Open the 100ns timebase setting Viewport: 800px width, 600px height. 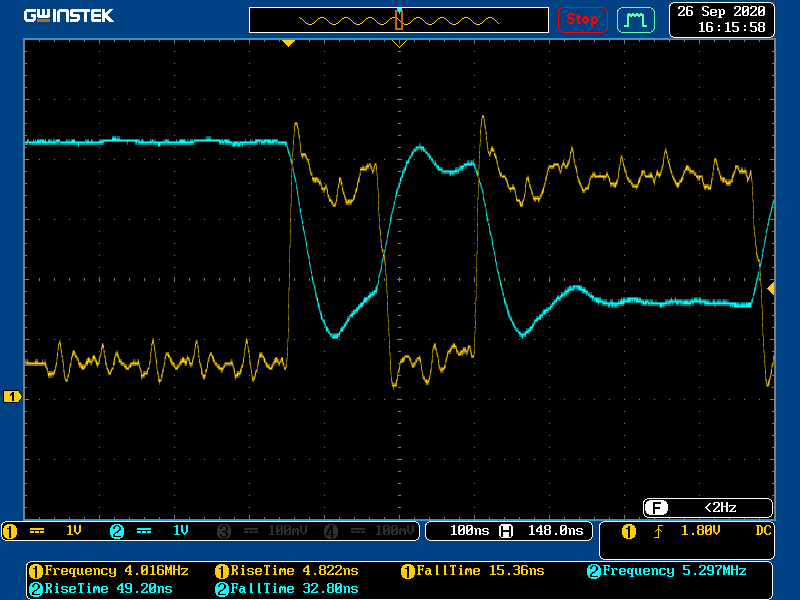point(468,531)
